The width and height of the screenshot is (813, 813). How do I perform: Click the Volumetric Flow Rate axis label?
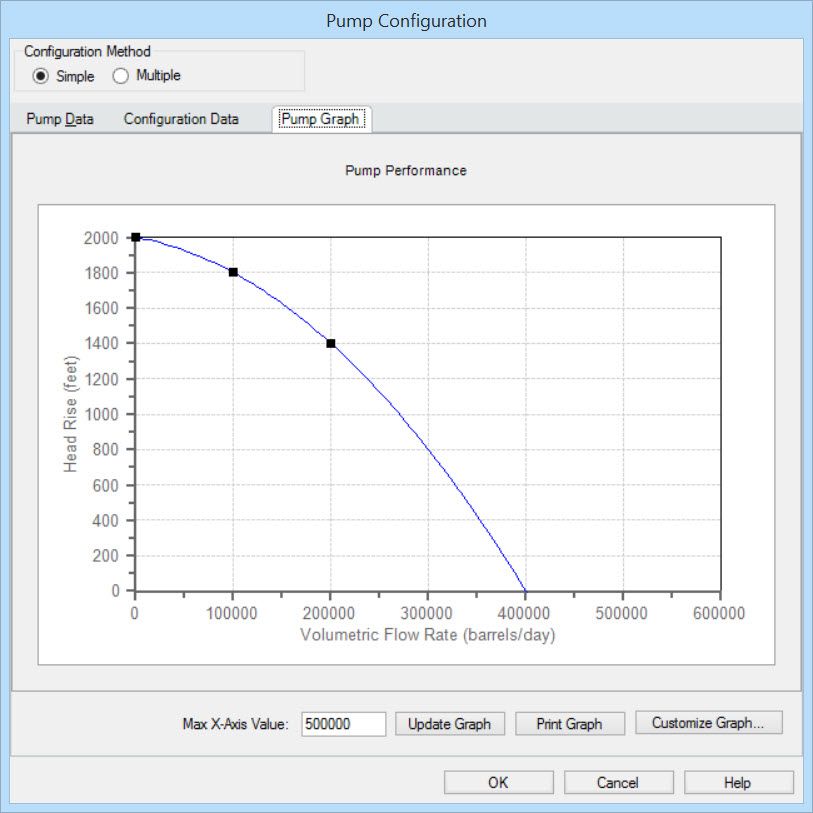(428, 631)
